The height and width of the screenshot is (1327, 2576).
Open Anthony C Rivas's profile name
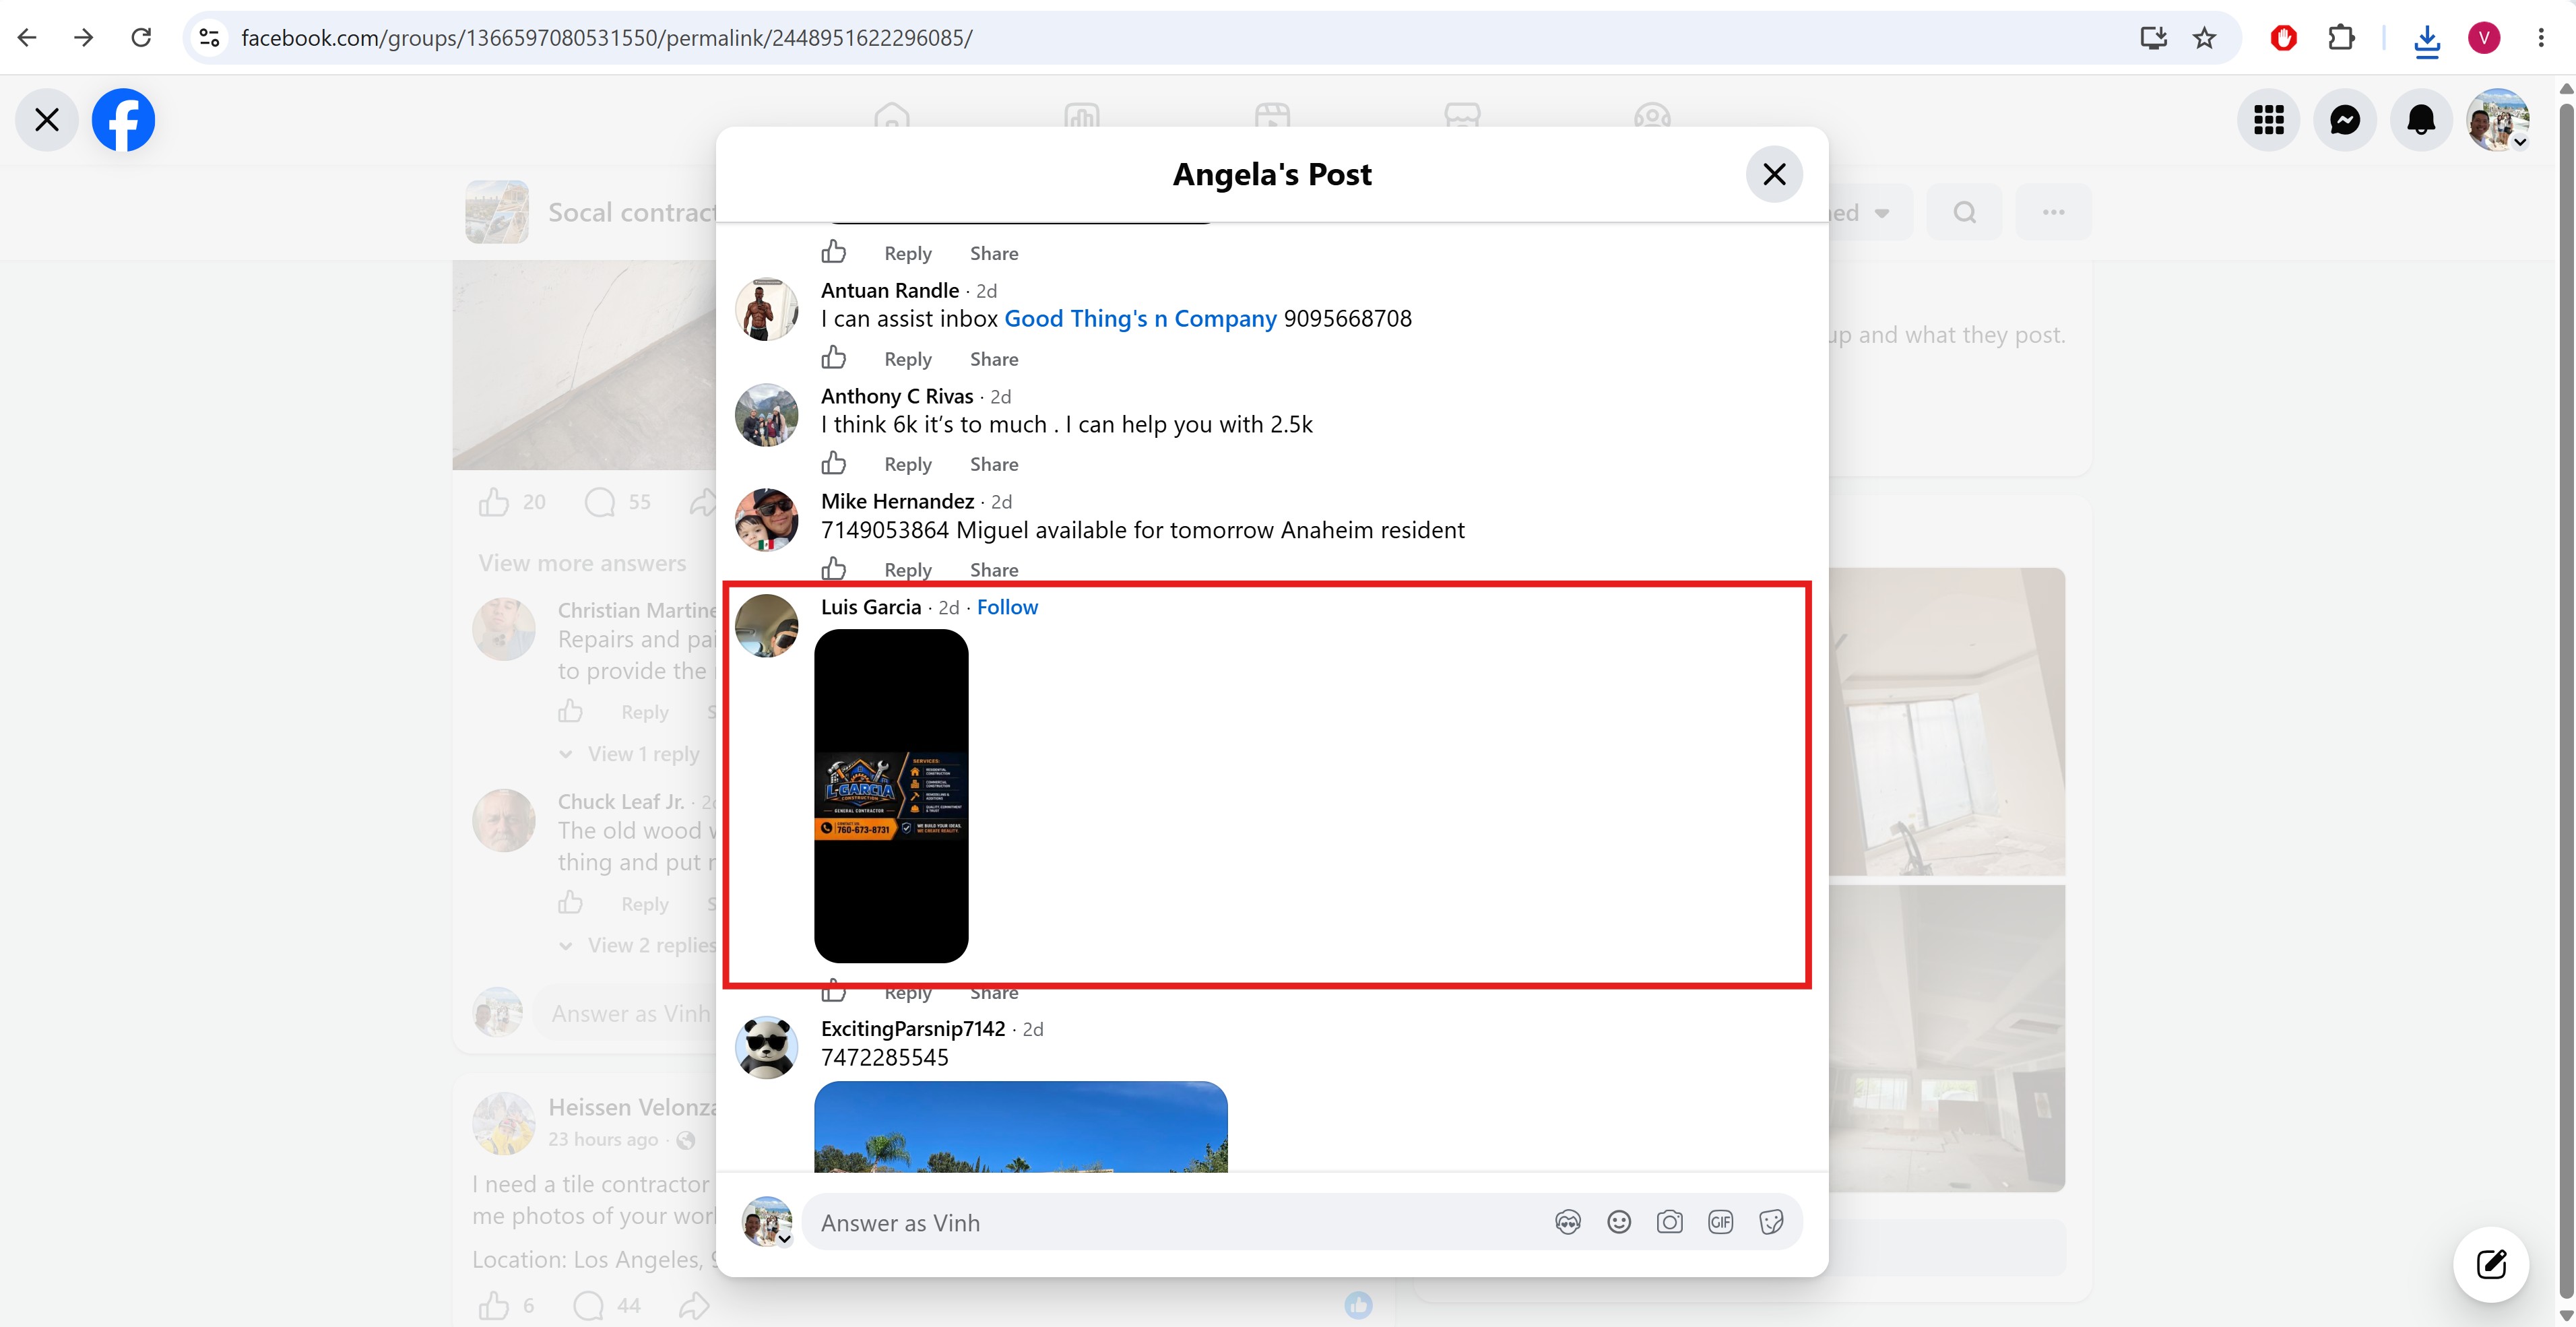tap(897, 397)
